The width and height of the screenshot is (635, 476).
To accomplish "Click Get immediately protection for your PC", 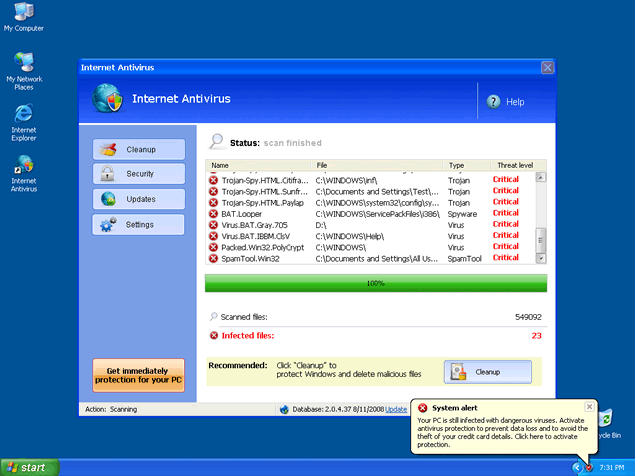I will (139, 376).
